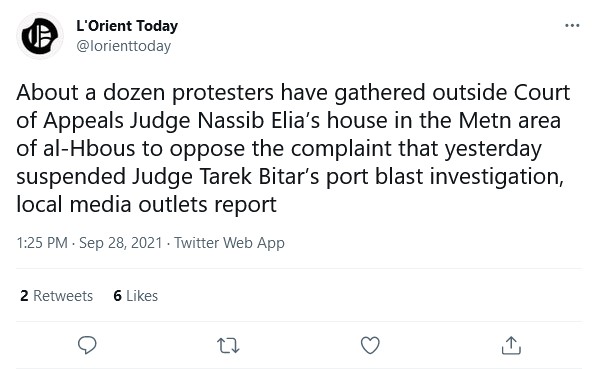Select the 1:25 PM timestamp
Image resolution: width=598 pixels, height=369 pixels.
point(42,243)
